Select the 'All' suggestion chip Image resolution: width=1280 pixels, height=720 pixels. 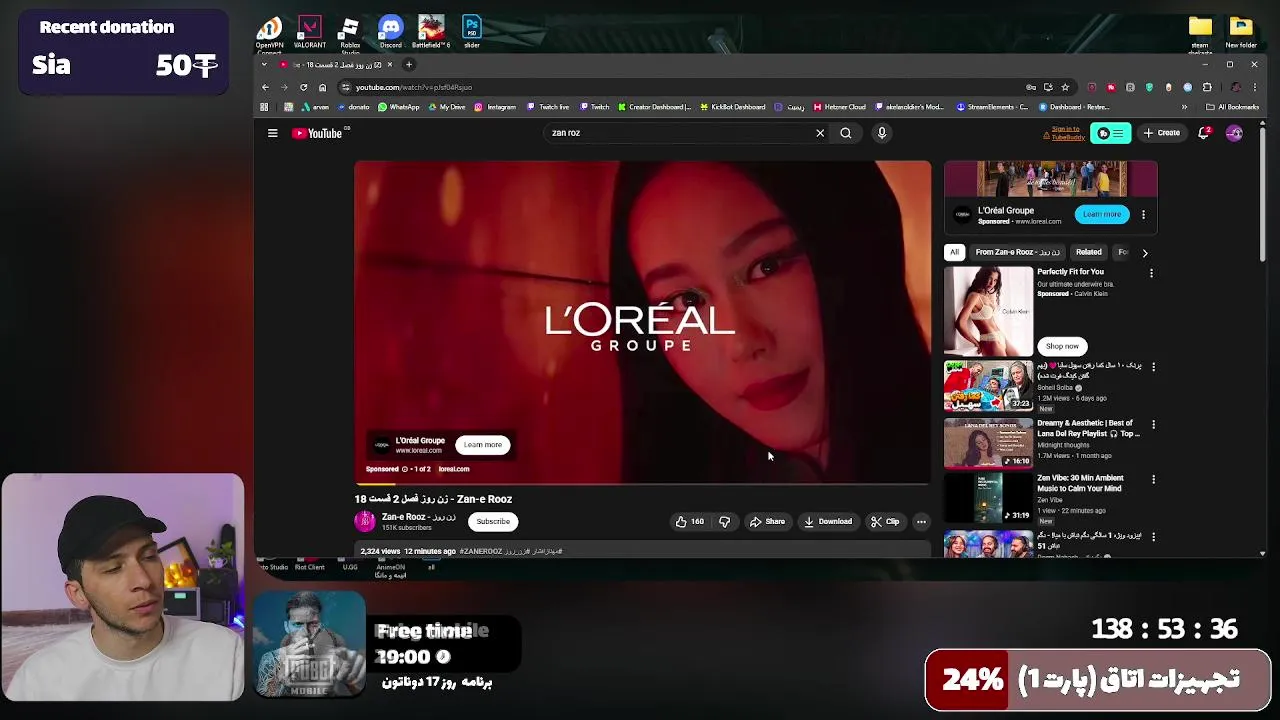954,252
